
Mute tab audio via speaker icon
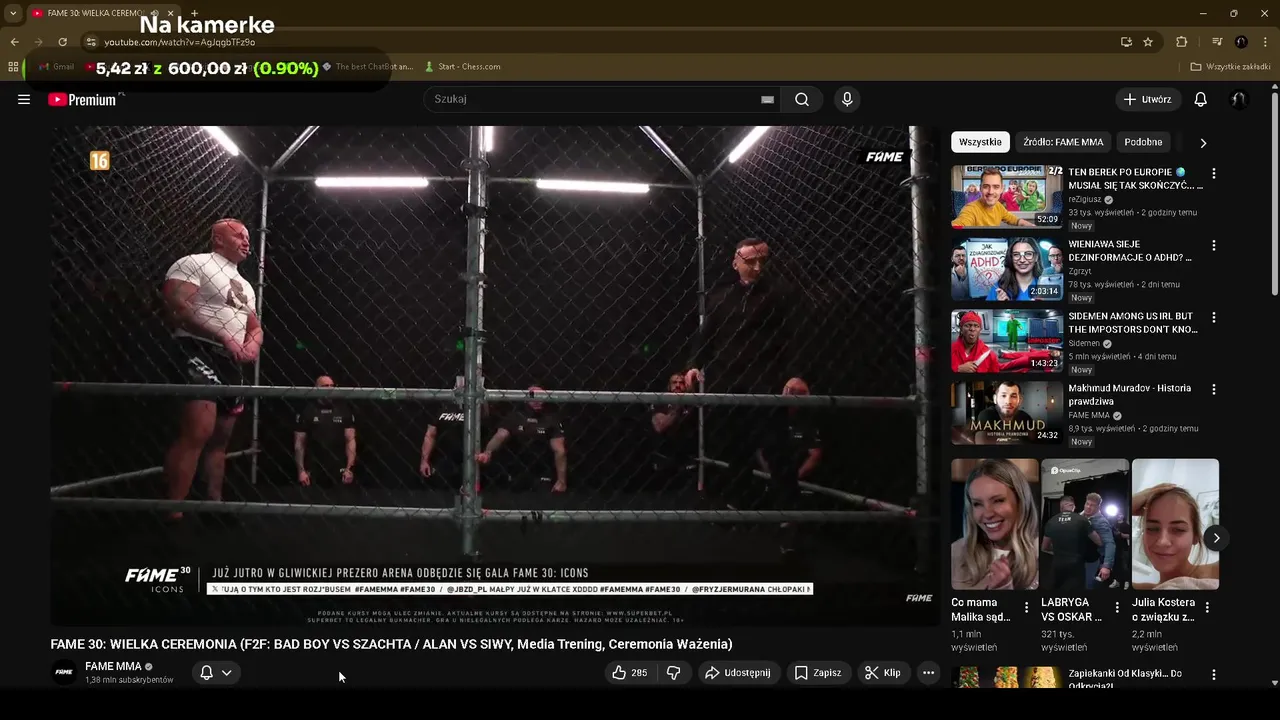pyautogui.click(x=154, y=13)
